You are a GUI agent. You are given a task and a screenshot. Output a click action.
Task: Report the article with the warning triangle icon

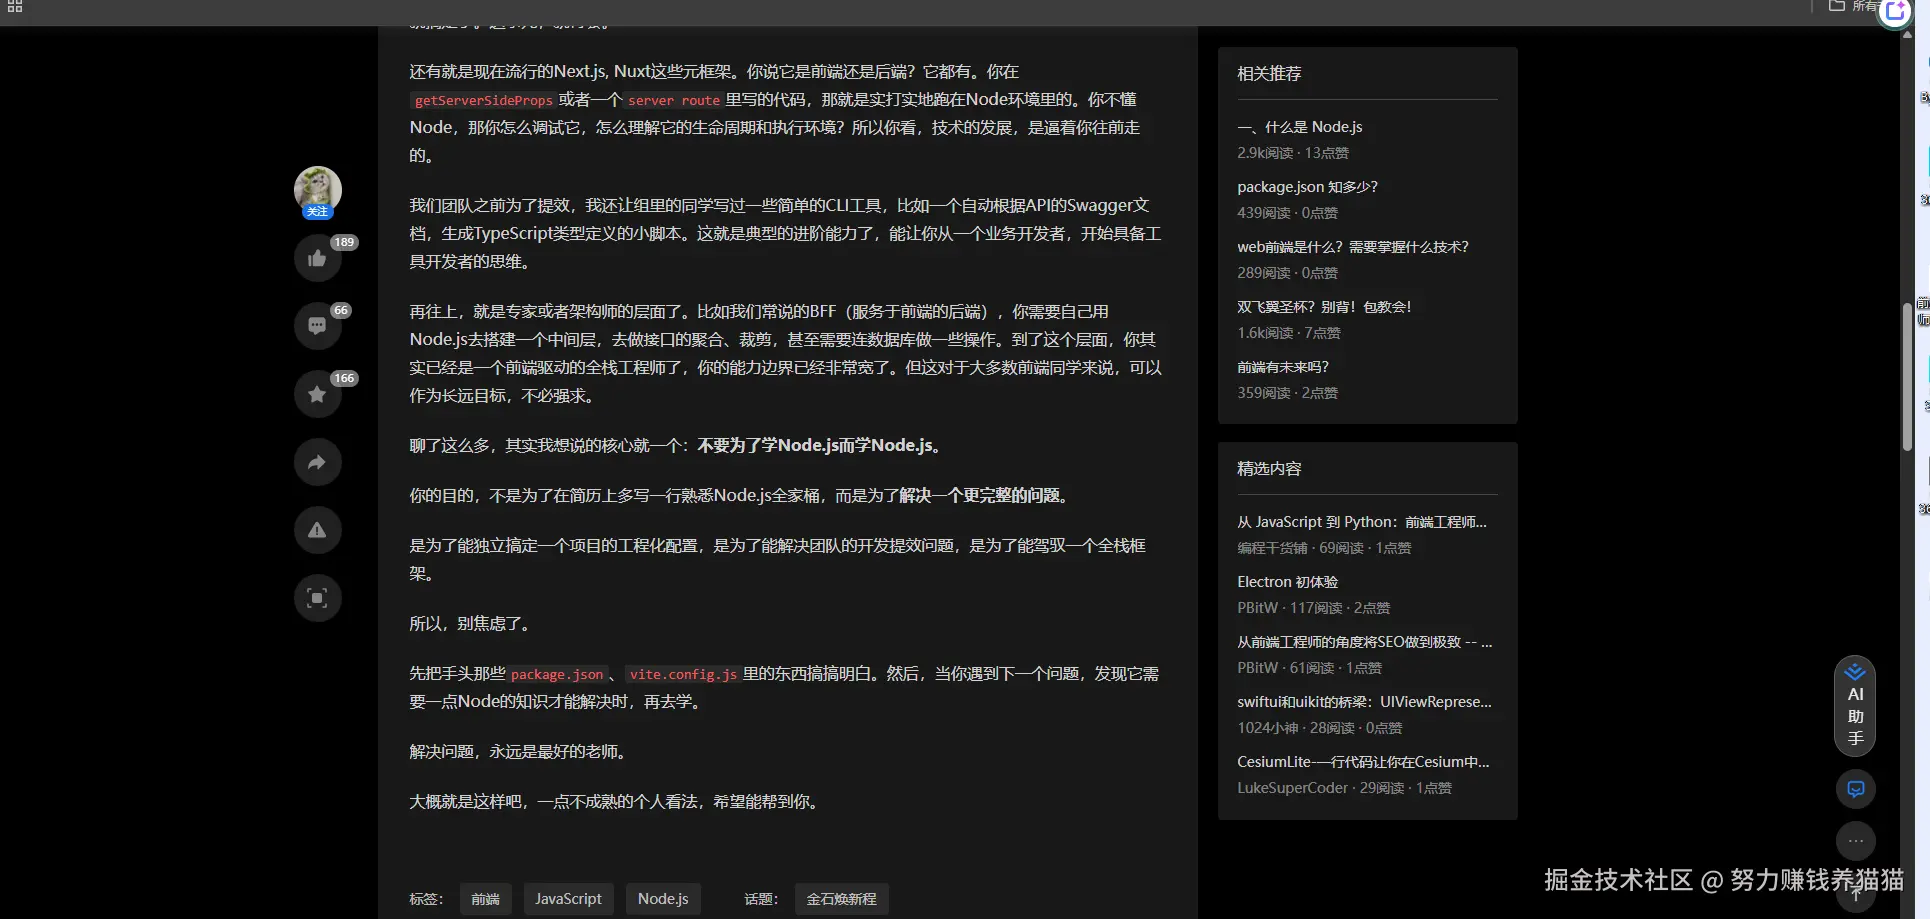click(x=317, y=530)
